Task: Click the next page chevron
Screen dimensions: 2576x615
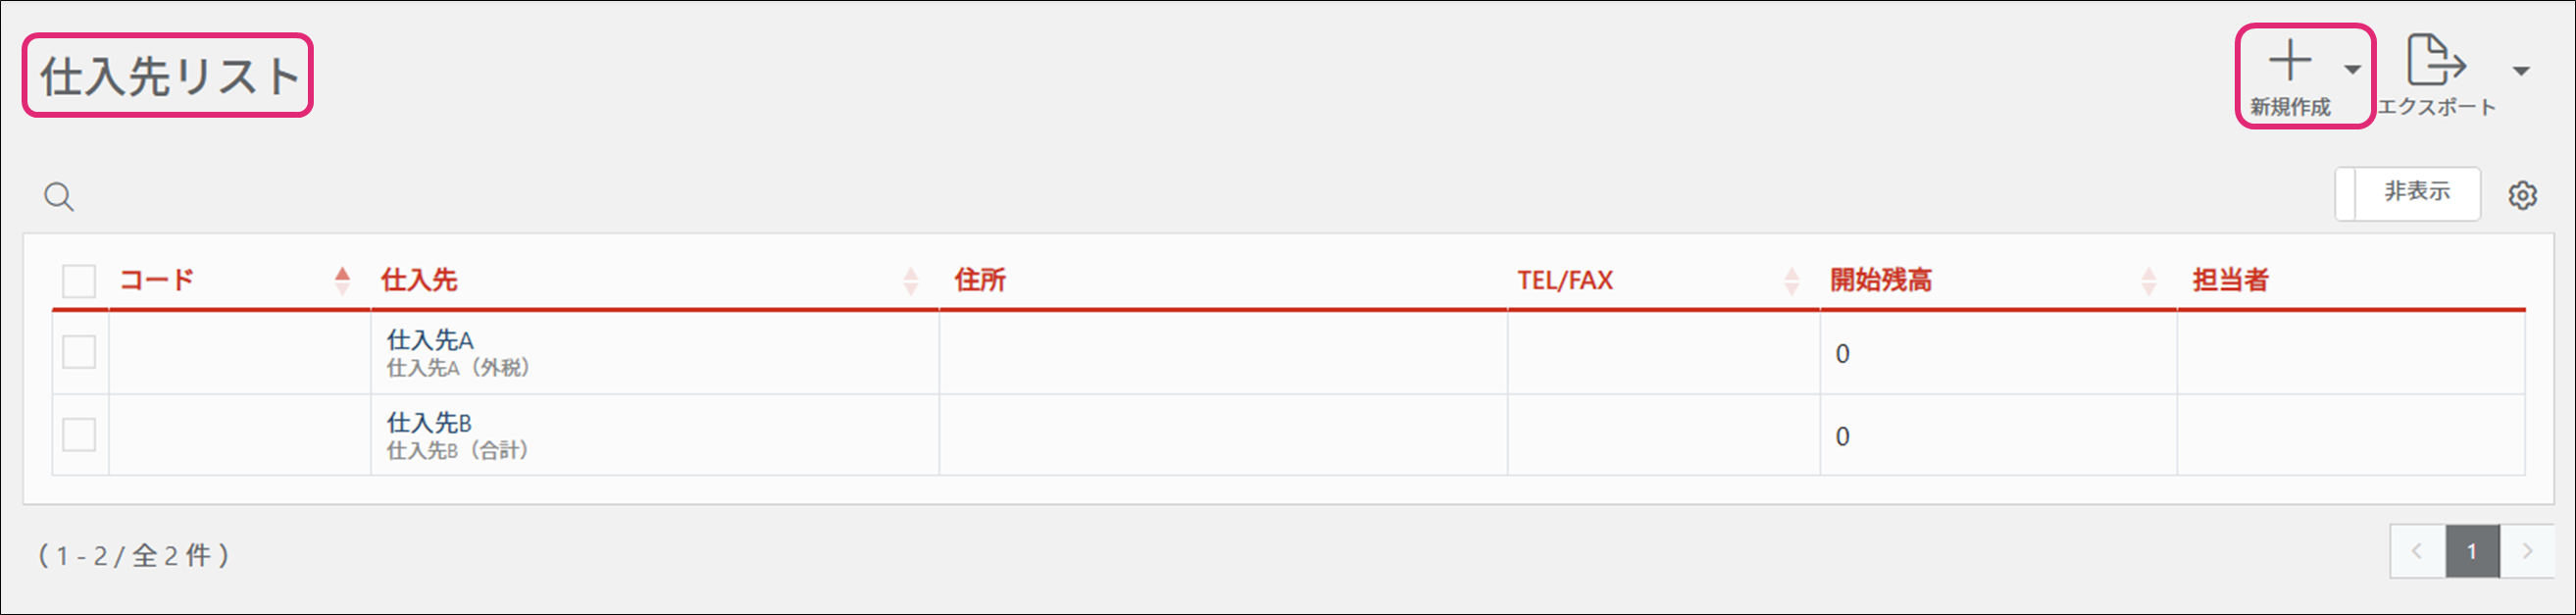Action: pyautogui.click(x=2527, y=551)
